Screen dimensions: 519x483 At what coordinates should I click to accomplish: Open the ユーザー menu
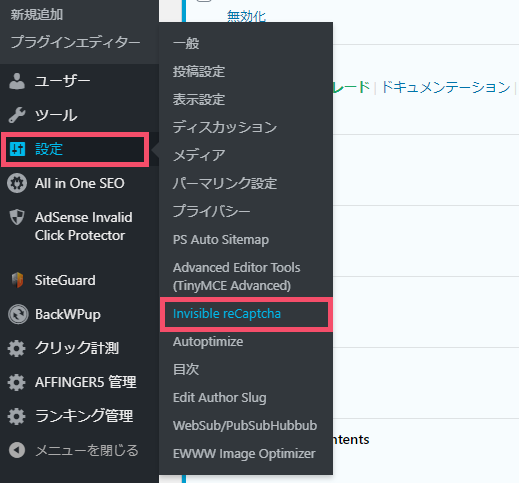[x=63, y=81]
